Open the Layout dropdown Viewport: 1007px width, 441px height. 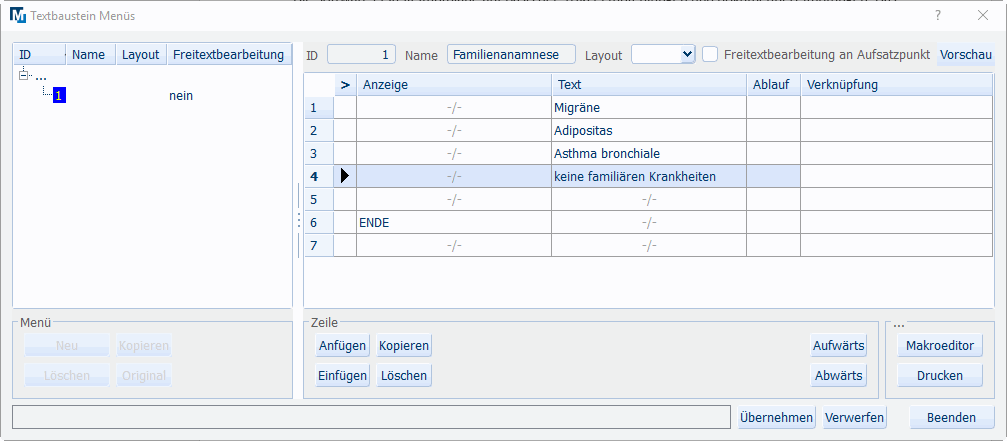688,55
